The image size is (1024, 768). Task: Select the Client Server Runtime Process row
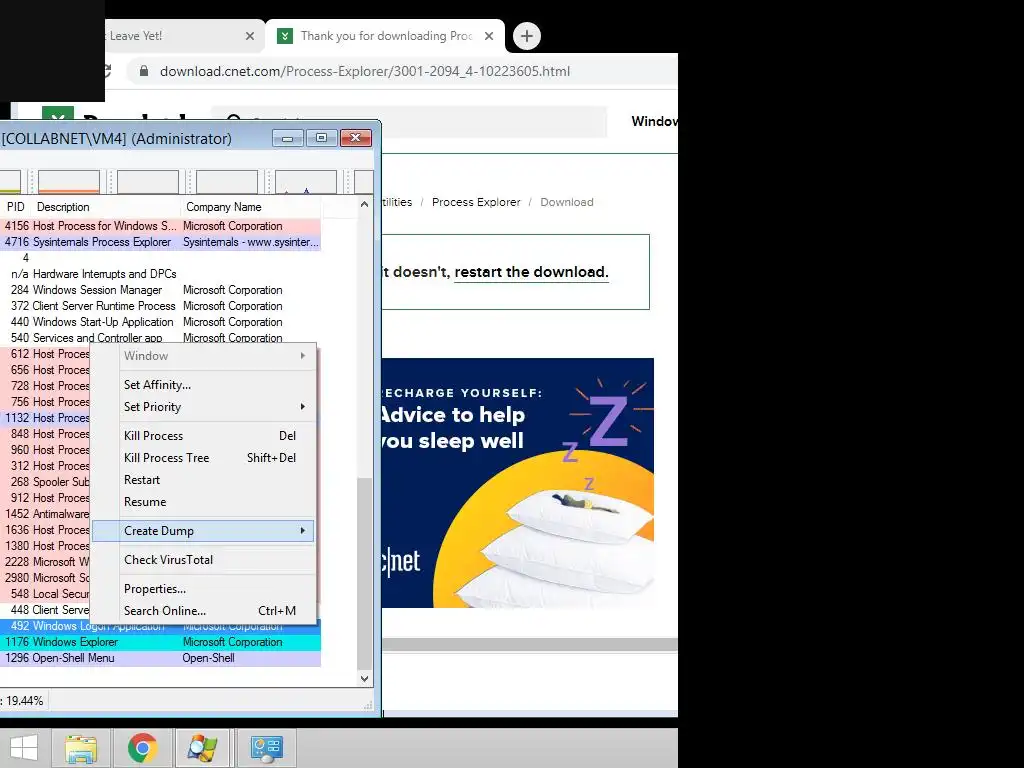pyautogui.click(x=160, y=306)
